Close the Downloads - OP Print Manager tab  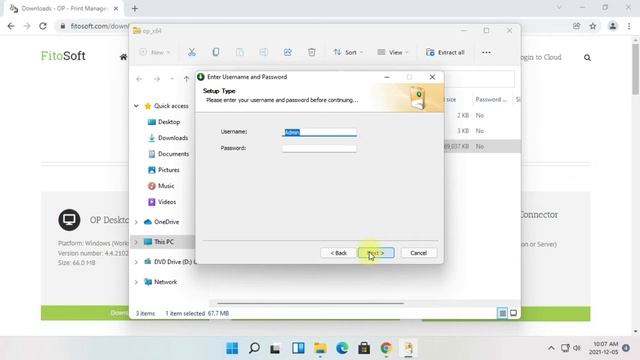click(116, 8)
